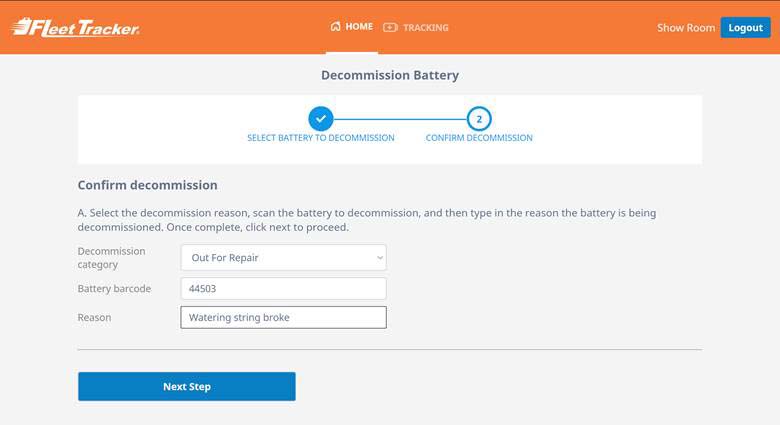780x425 pixels.
Task: Click the chevron arrow on Out For Repair
Action: pos(379,257)
